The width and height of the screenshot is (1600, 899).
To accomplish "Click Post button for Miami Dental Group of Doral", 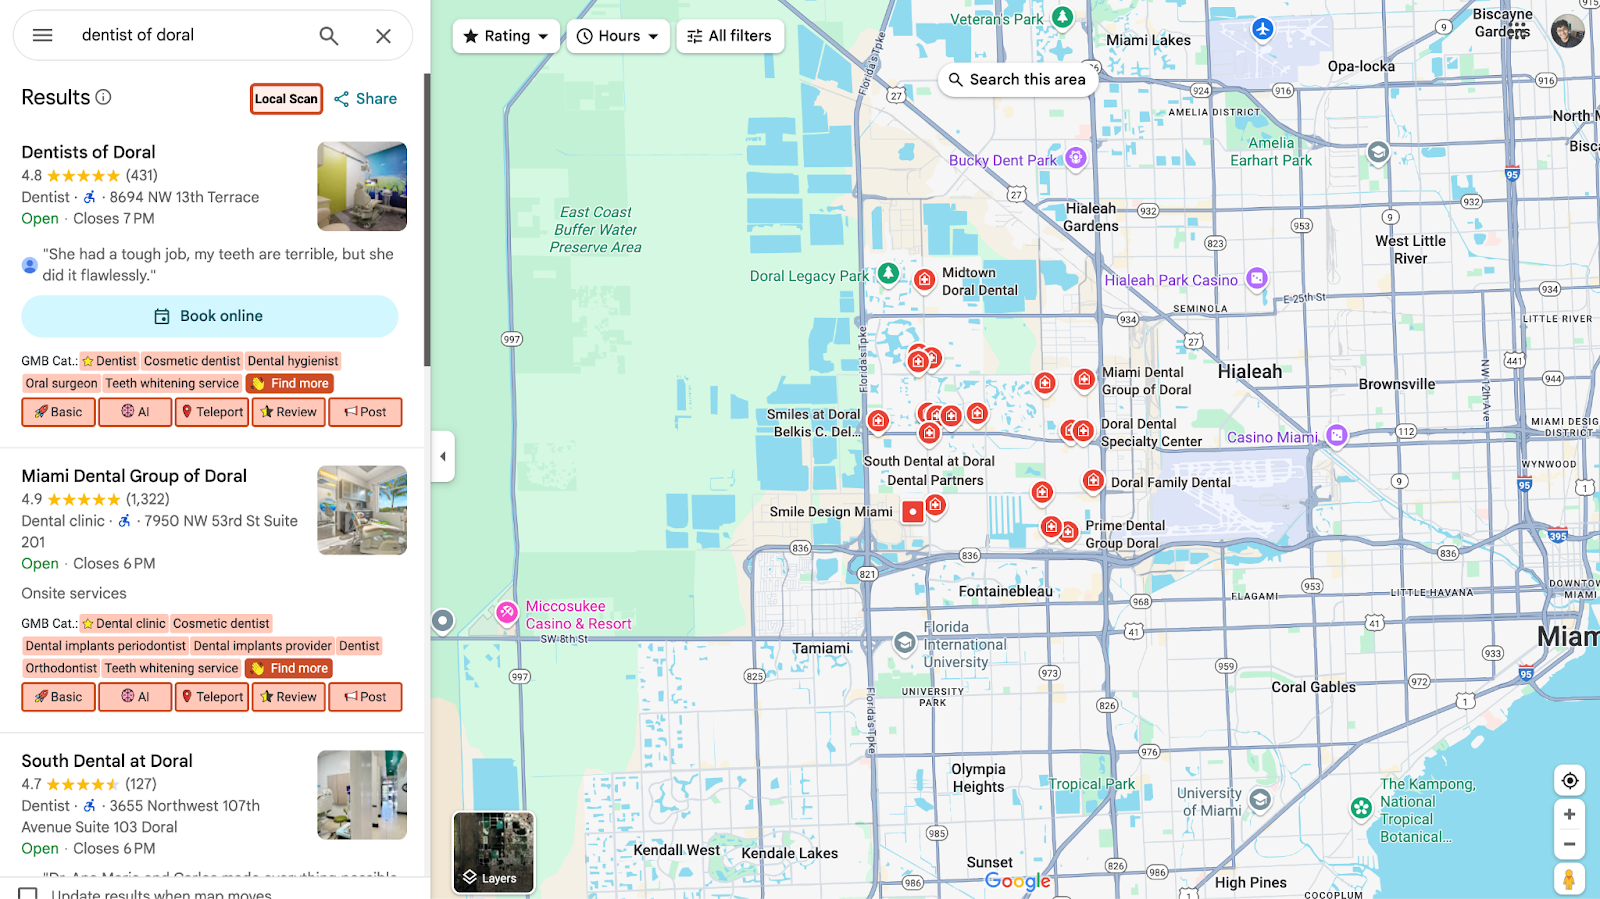I will (365, 697).
